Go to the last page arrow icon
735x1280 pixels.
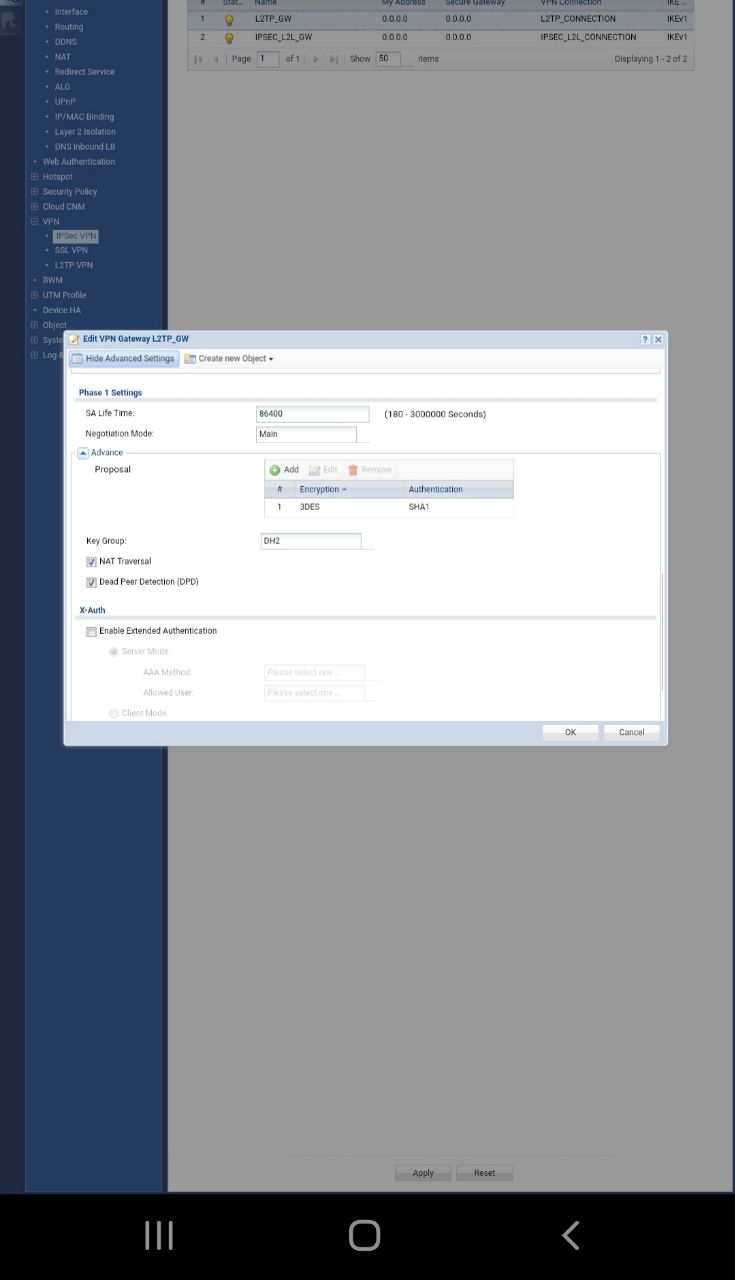coord(334,59)
